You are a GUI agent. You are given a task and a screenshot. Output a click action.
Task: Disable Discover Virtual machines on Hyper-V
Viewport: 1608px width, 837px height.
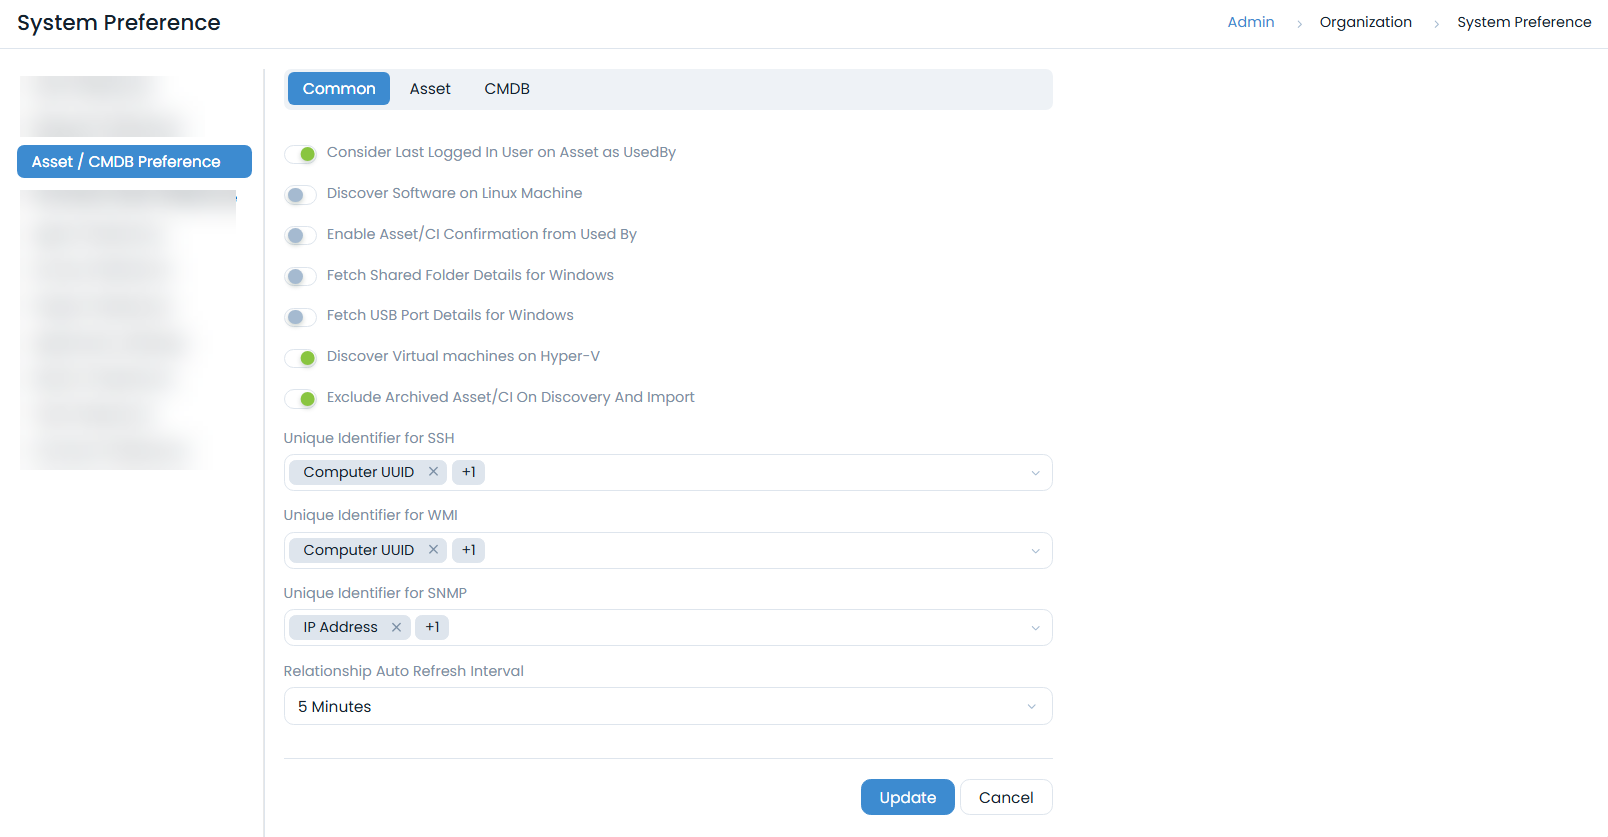coord(300,358)
